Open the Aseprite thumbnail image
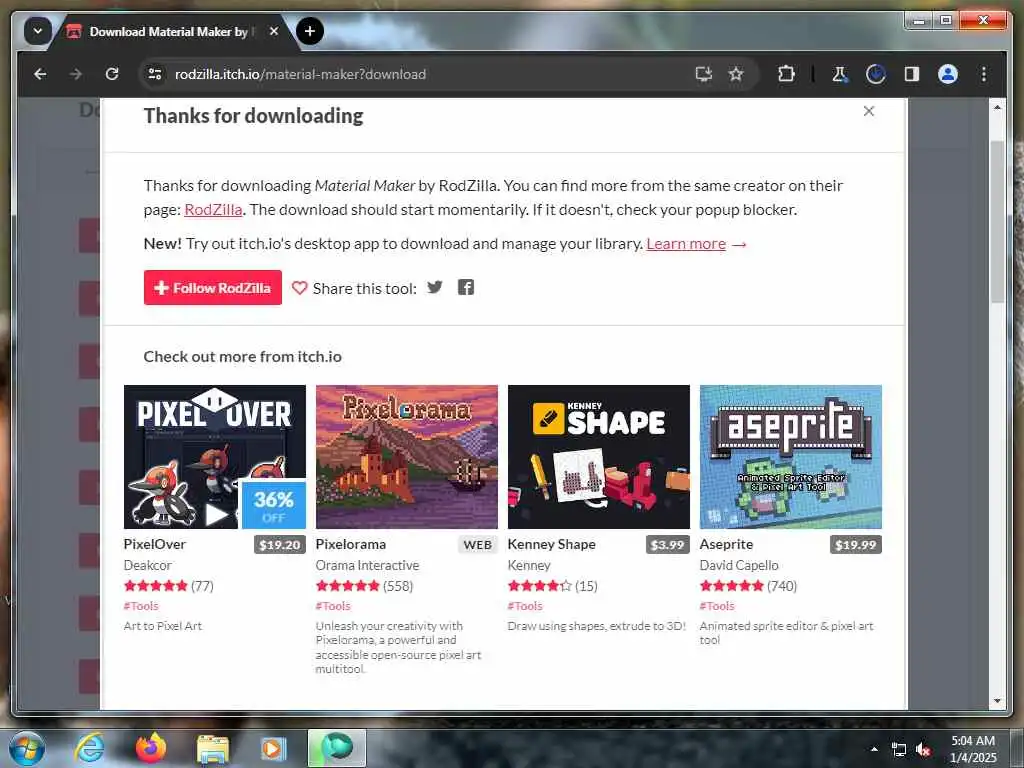Screen dimensions: 1024x768 (x=791, y=456)
